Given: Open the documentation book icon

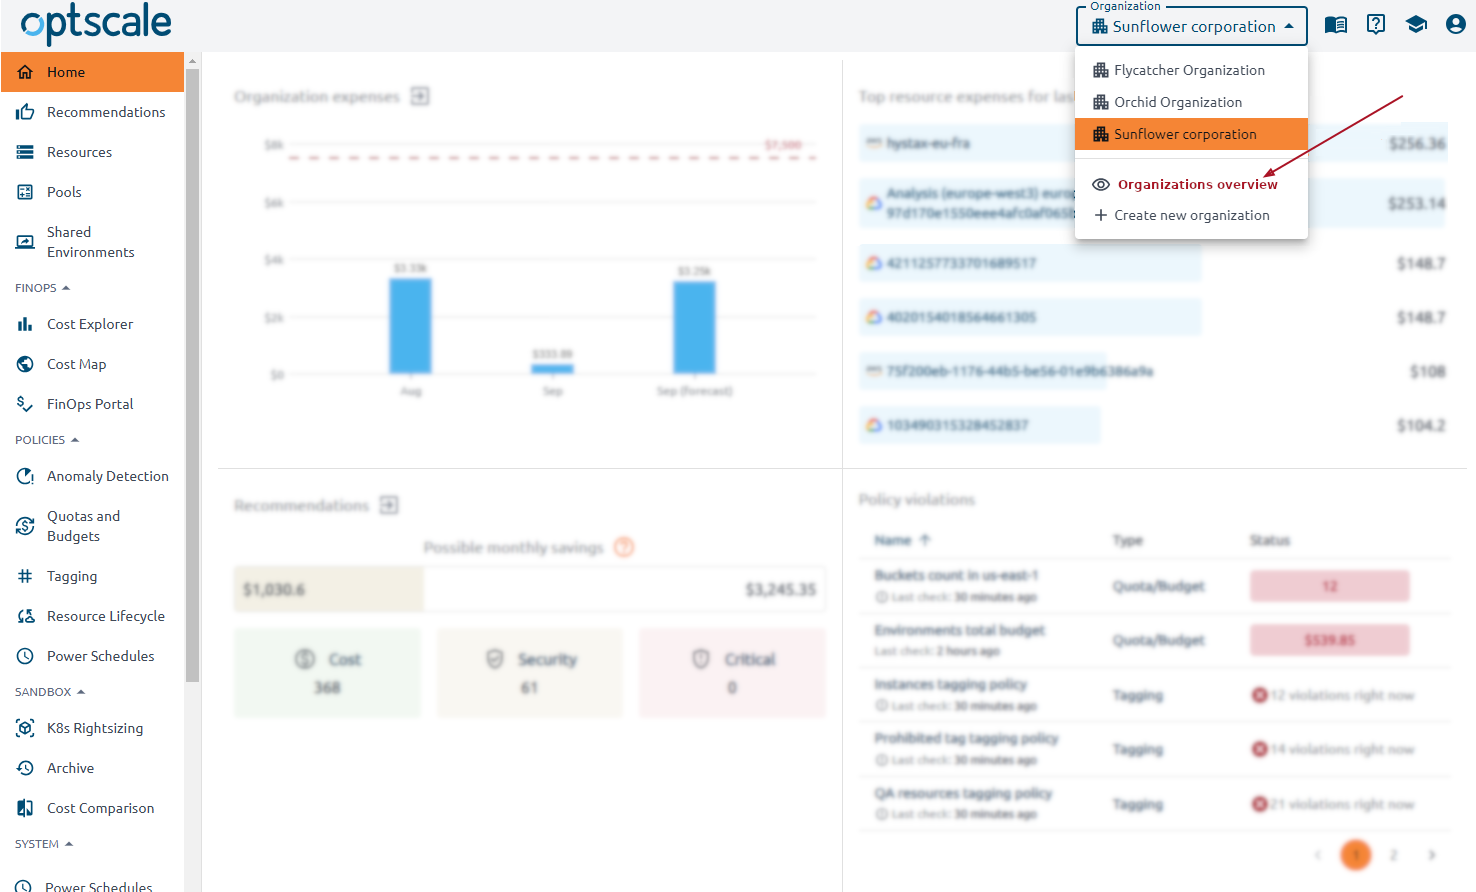Looking at the screenshot, I should [x=1336, y=25].
